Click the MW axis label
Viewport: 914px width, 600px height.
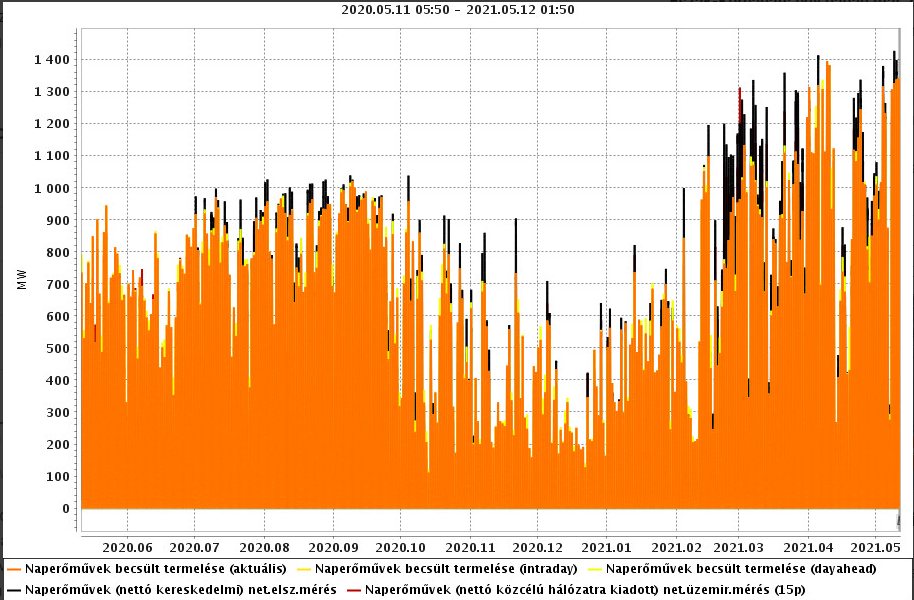pyautogui.click(x=22, y=280)
